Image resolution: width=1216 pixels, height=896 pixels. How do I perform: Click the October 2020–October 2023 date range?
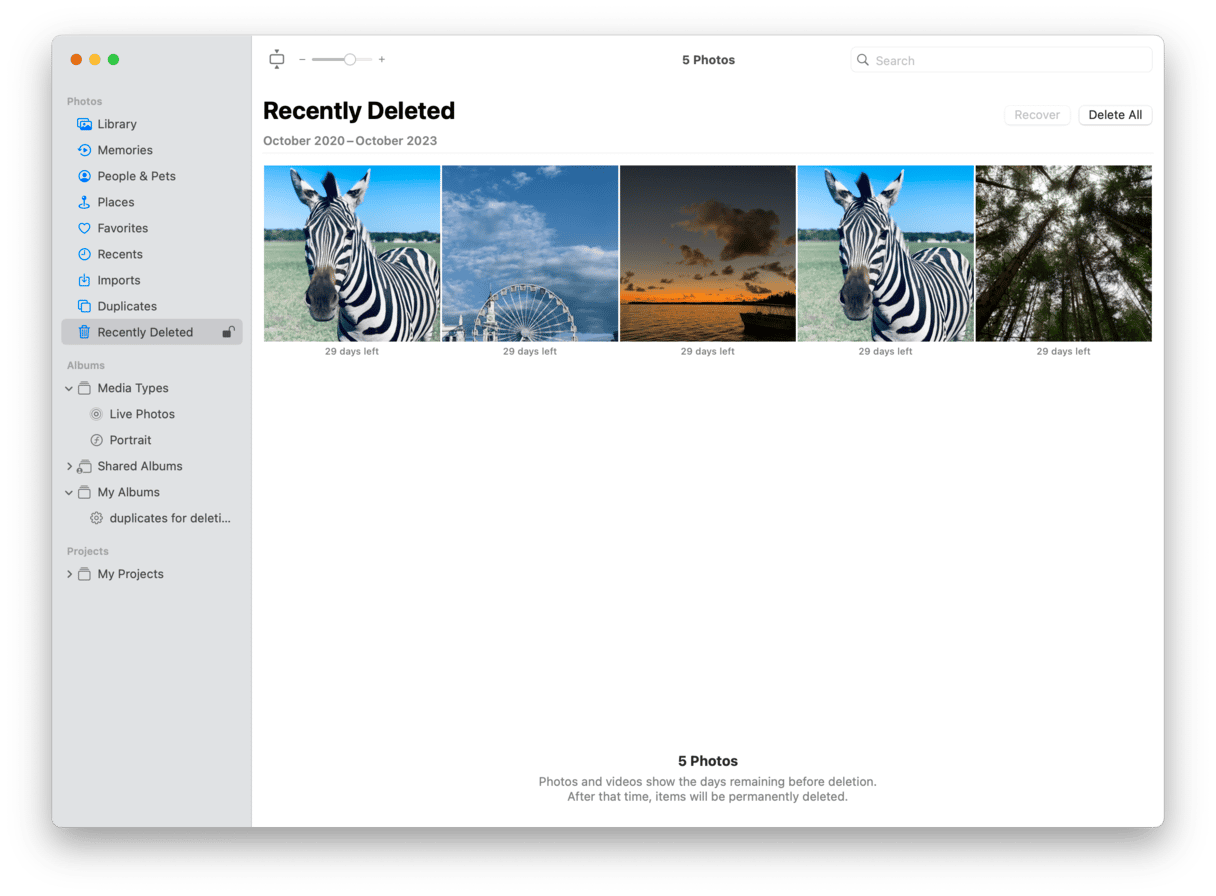click(350, 141)
